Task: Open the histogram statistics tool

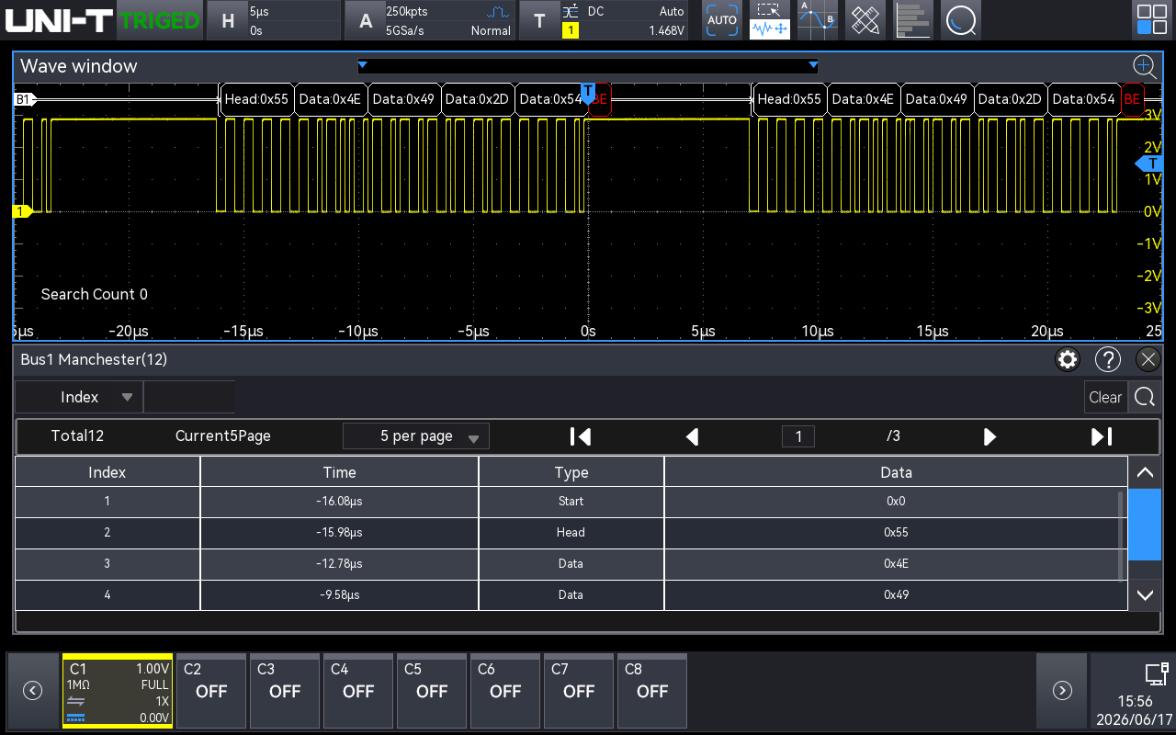Action: click(913, 20)
